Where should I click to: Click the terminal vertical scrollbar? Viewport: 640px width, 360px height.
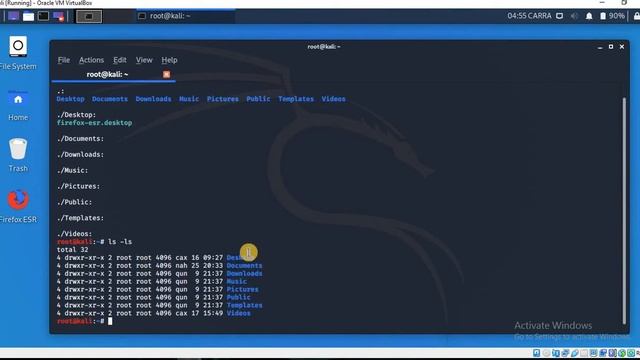tap(624, 210)
